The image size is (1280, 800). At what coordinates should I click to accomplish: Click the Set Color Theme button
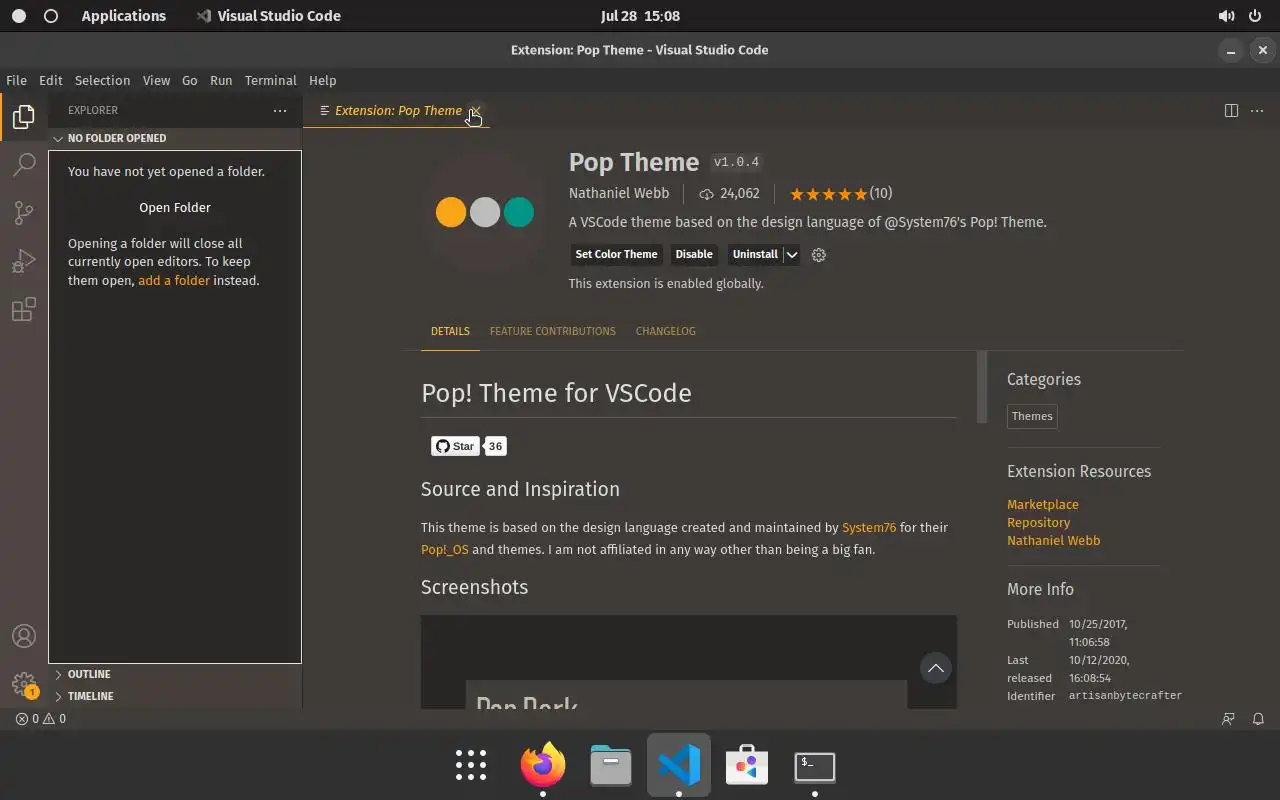[x=616, y=255]
